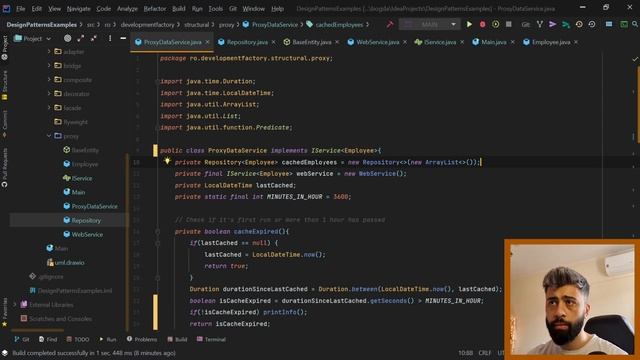Open the Build tool window button
The height and width of the screenshot is (360, 640).
[x=177, y=339]
